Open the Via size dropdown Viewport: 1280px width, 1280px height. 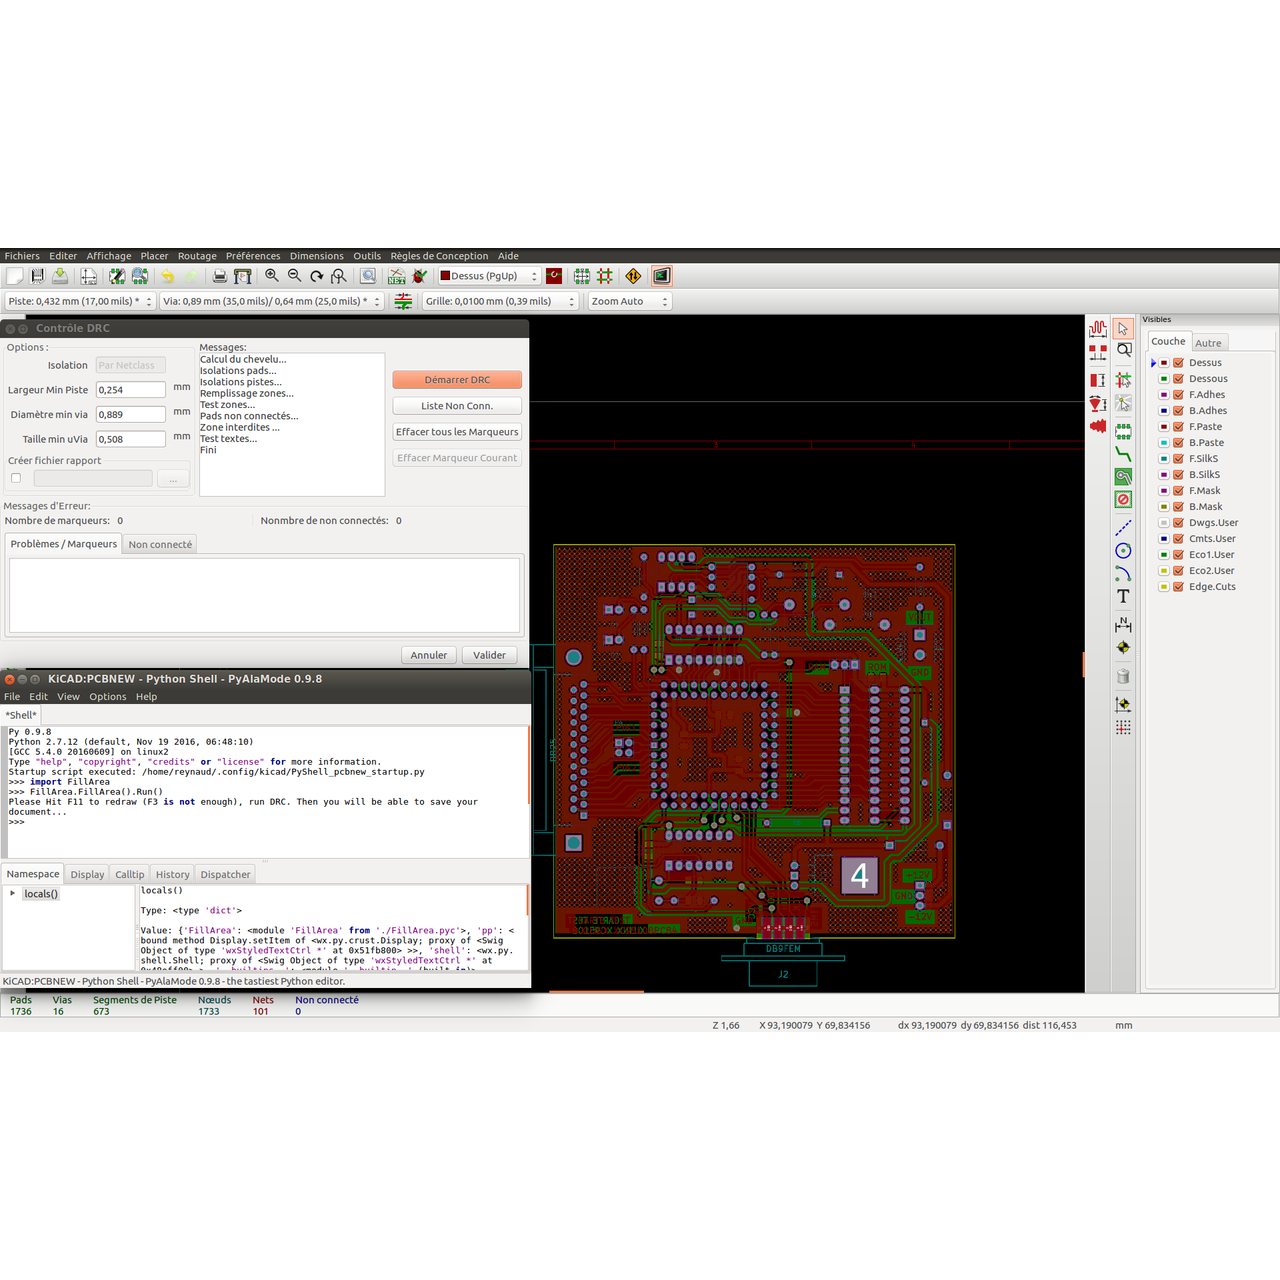pos(272,301)
